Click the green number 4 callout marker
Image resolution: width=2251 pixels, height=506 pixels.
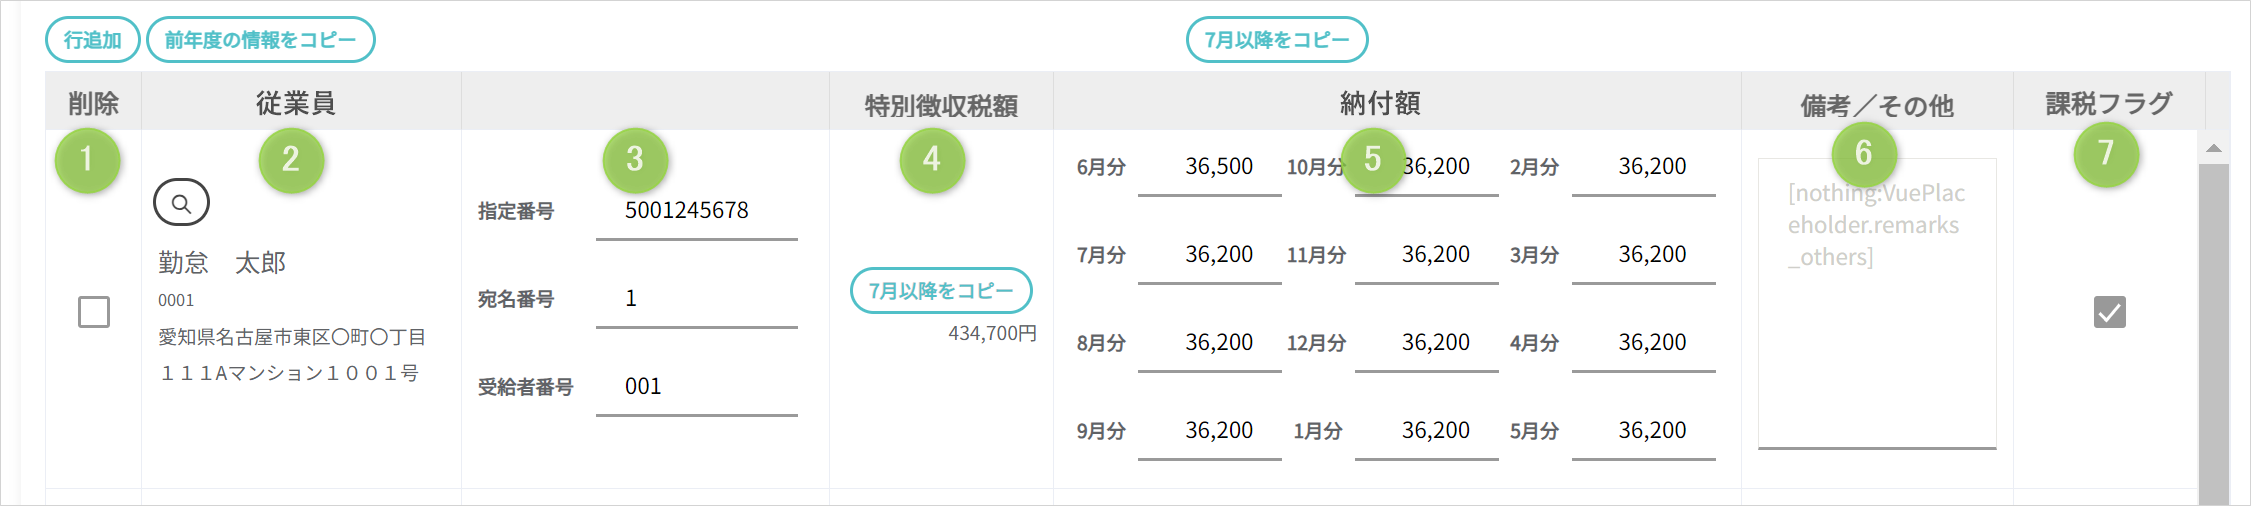(932, 159)
